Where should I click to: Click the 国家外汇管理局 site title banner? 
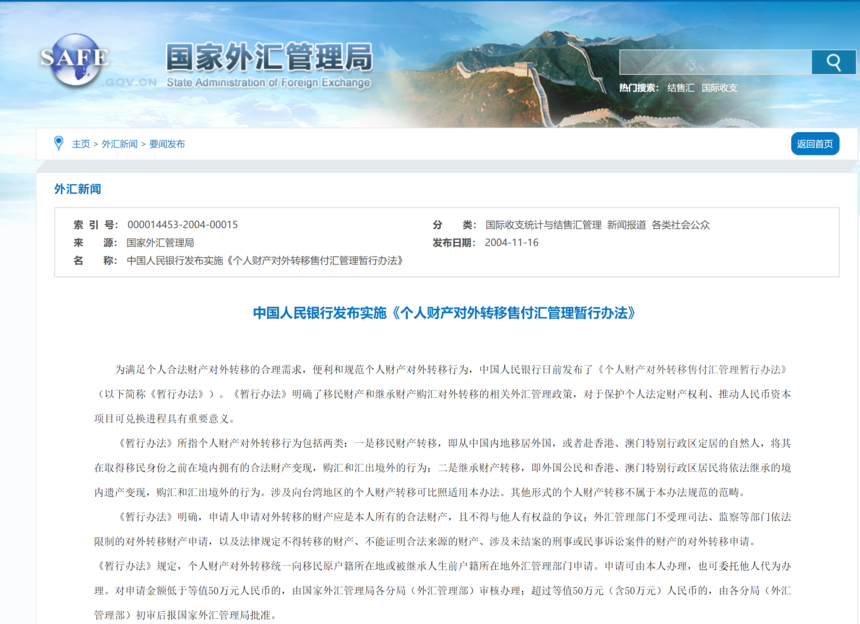269,58
